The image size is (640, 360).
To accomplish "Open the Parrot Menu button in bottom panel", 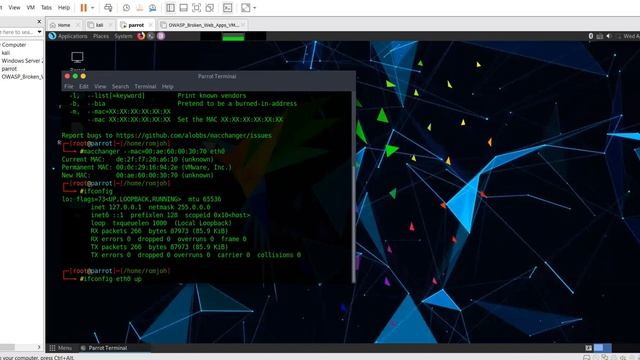I will [x=60, y=348].
